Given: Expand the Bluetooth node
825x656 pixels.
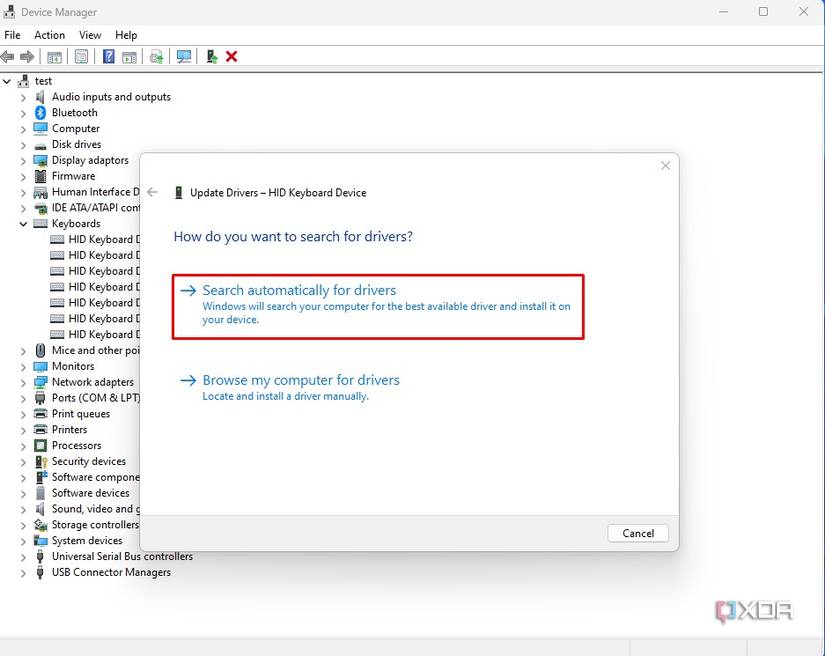Looking at the screenshot, I should click(x=23, y=113).
